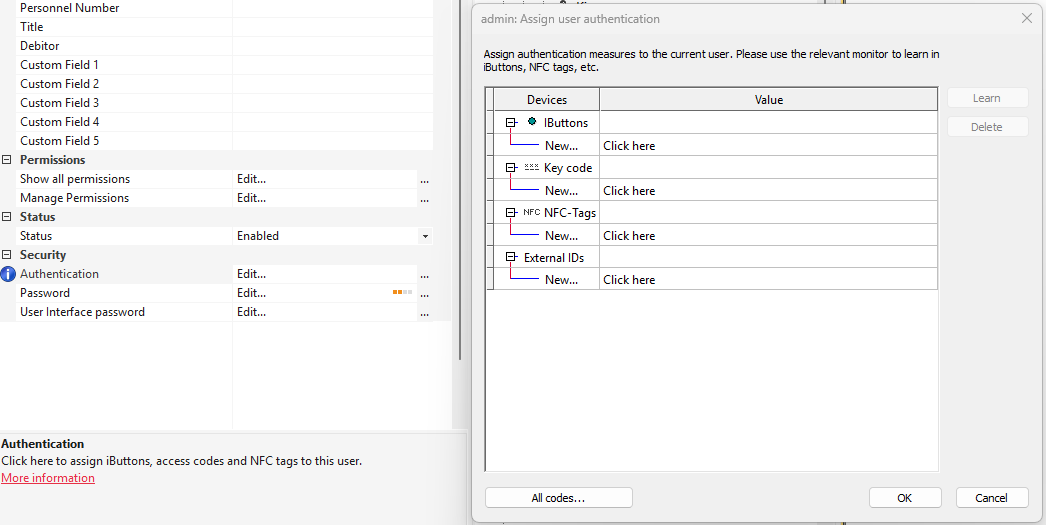Confirm the dialog with OK
Image resolution: width=1046 pixels, height=525 pixels.
pyautogui.click(x=904, y=498)
